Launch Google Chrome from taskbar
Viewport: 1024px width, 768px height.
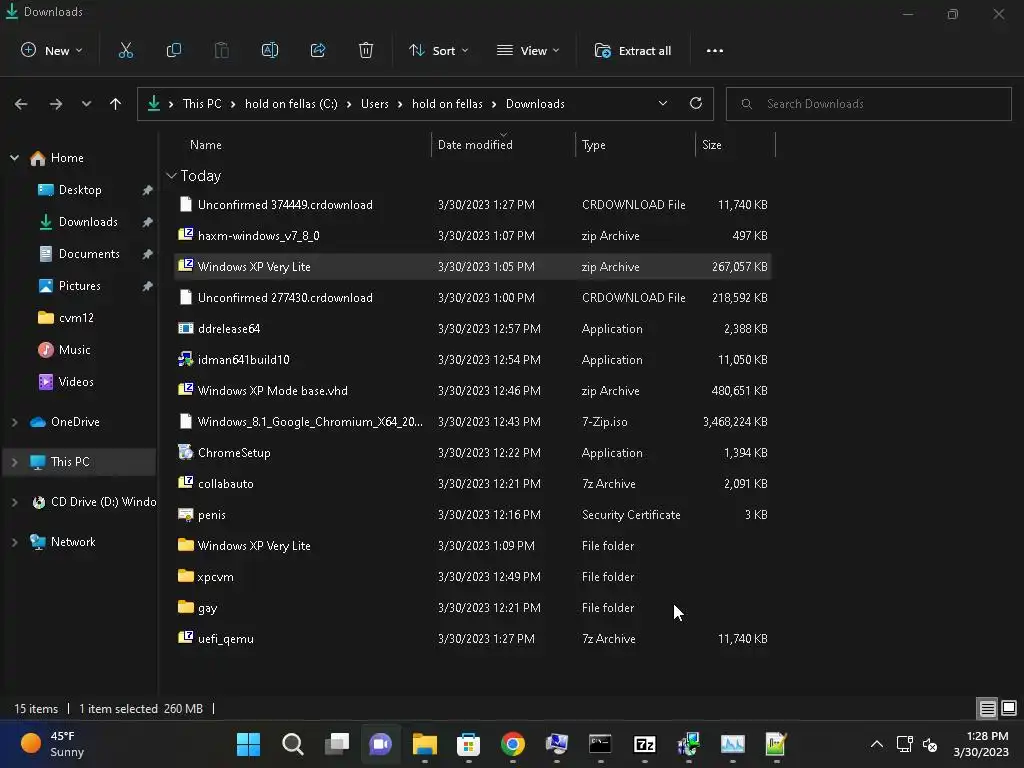[513, 744]
